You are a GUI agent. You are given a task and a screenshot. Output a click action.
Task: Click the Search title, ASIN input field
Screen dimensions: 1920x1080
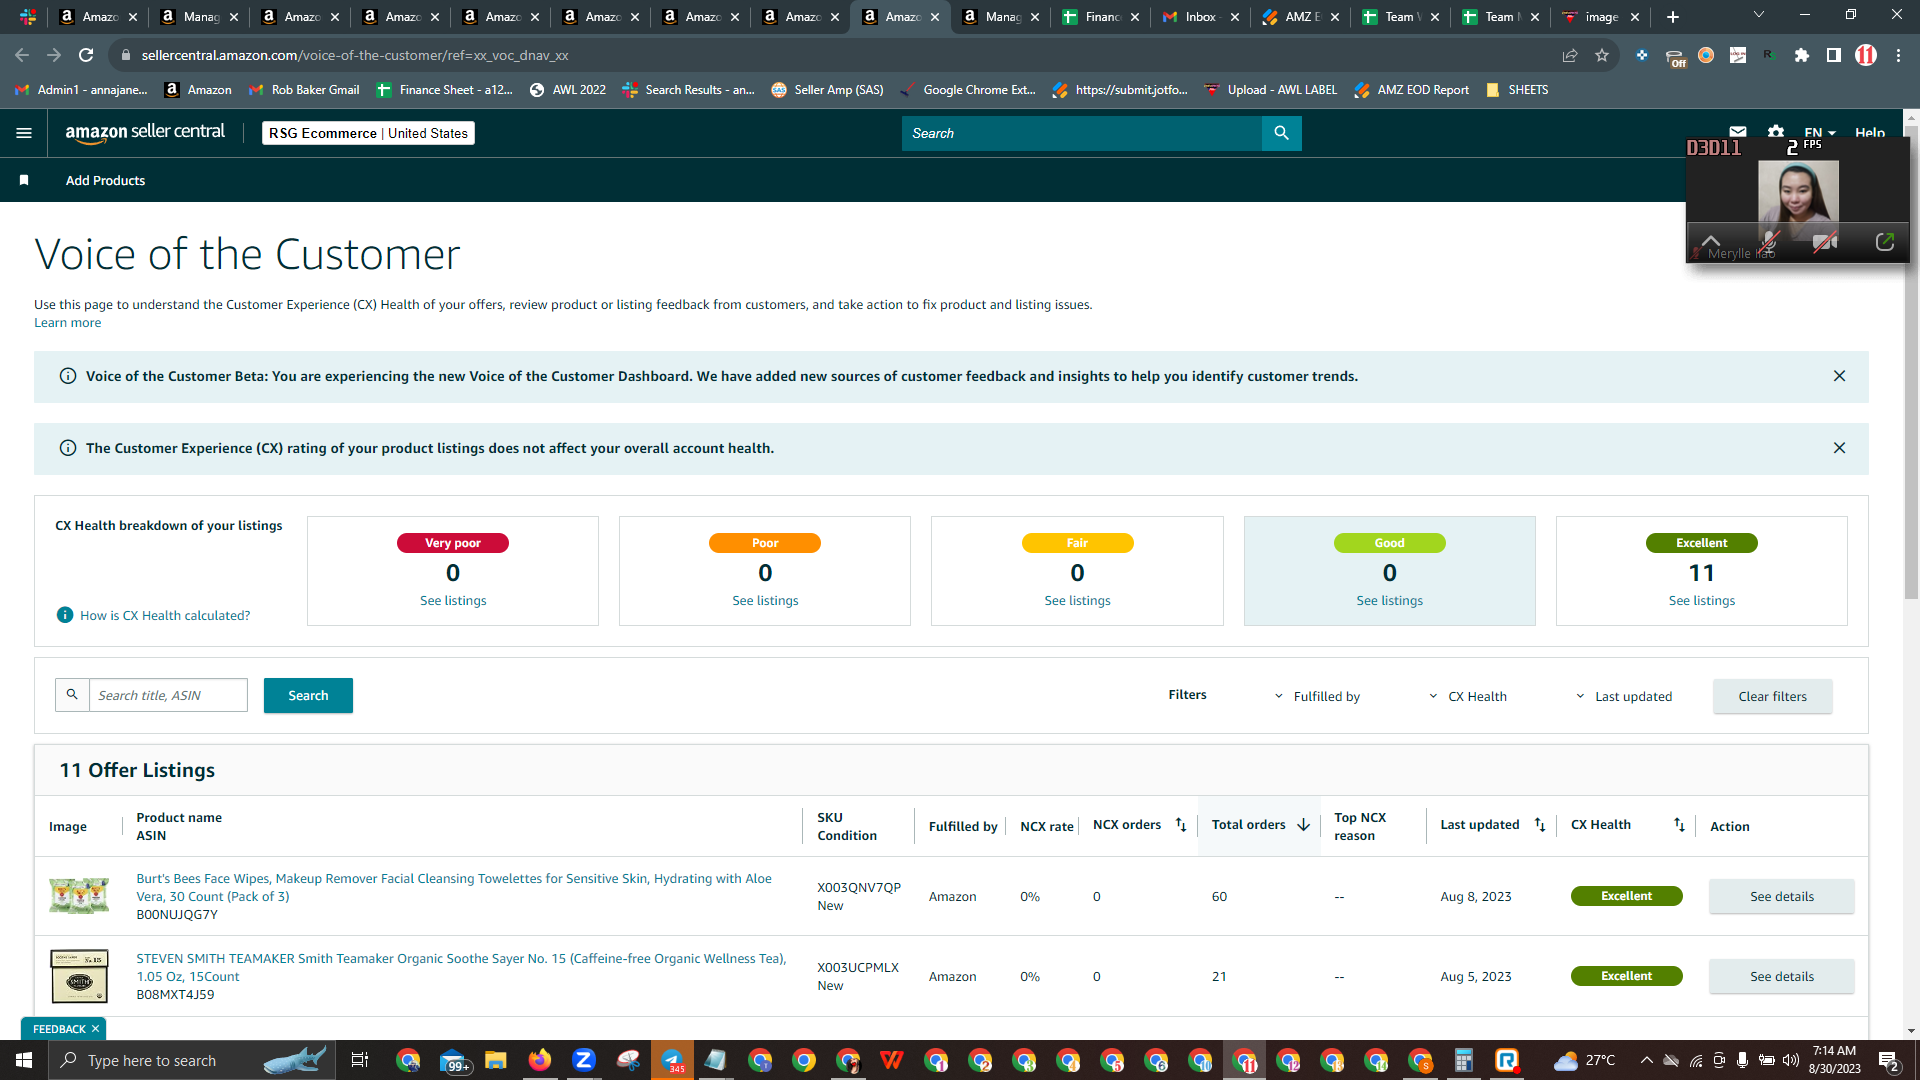(168, 695)
